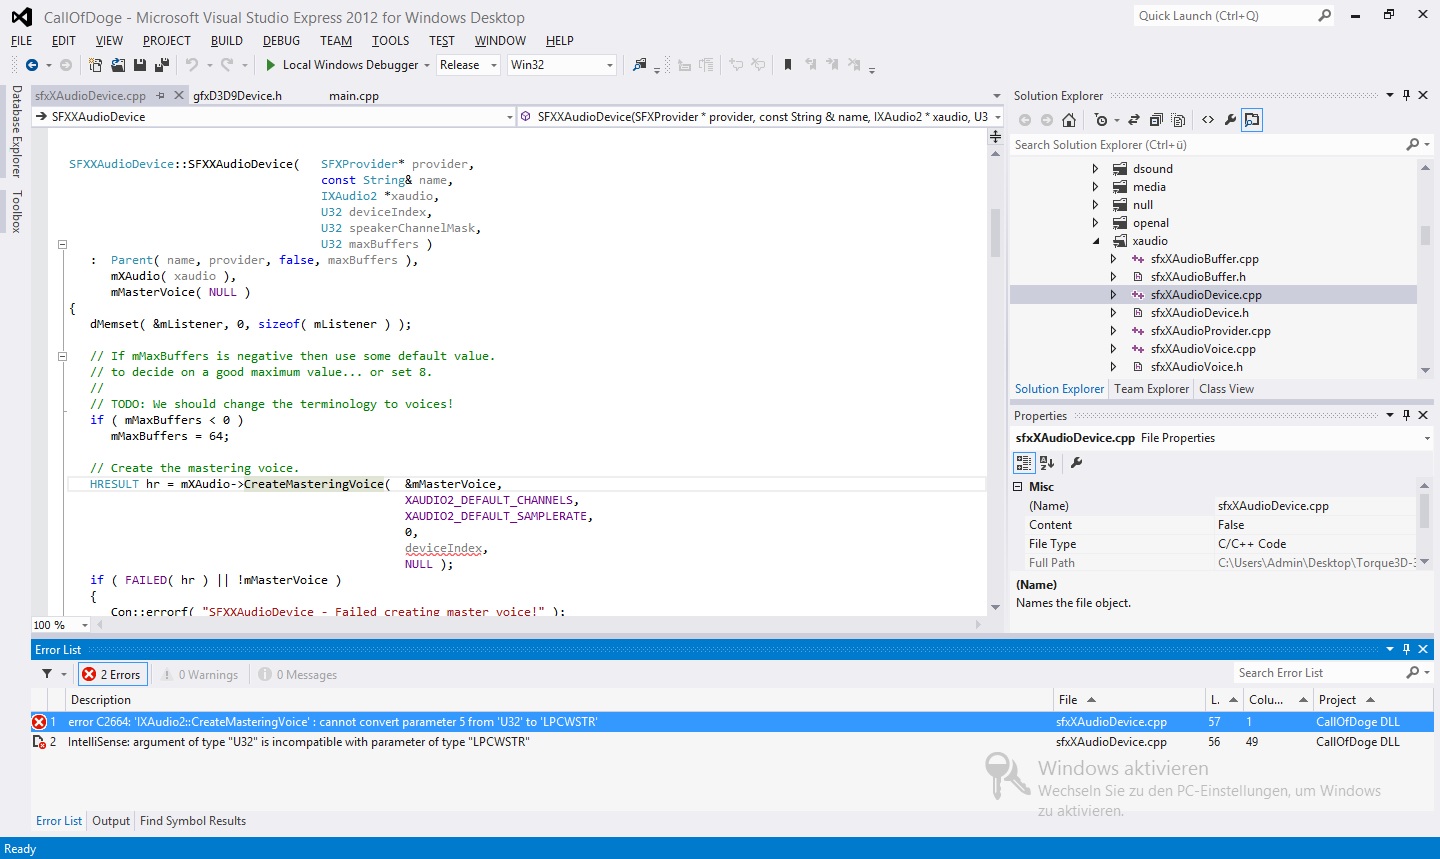Click the Navigate Backward arrow in the toolbar
The height and width of the screenshot is (859, 1440).
32,65
